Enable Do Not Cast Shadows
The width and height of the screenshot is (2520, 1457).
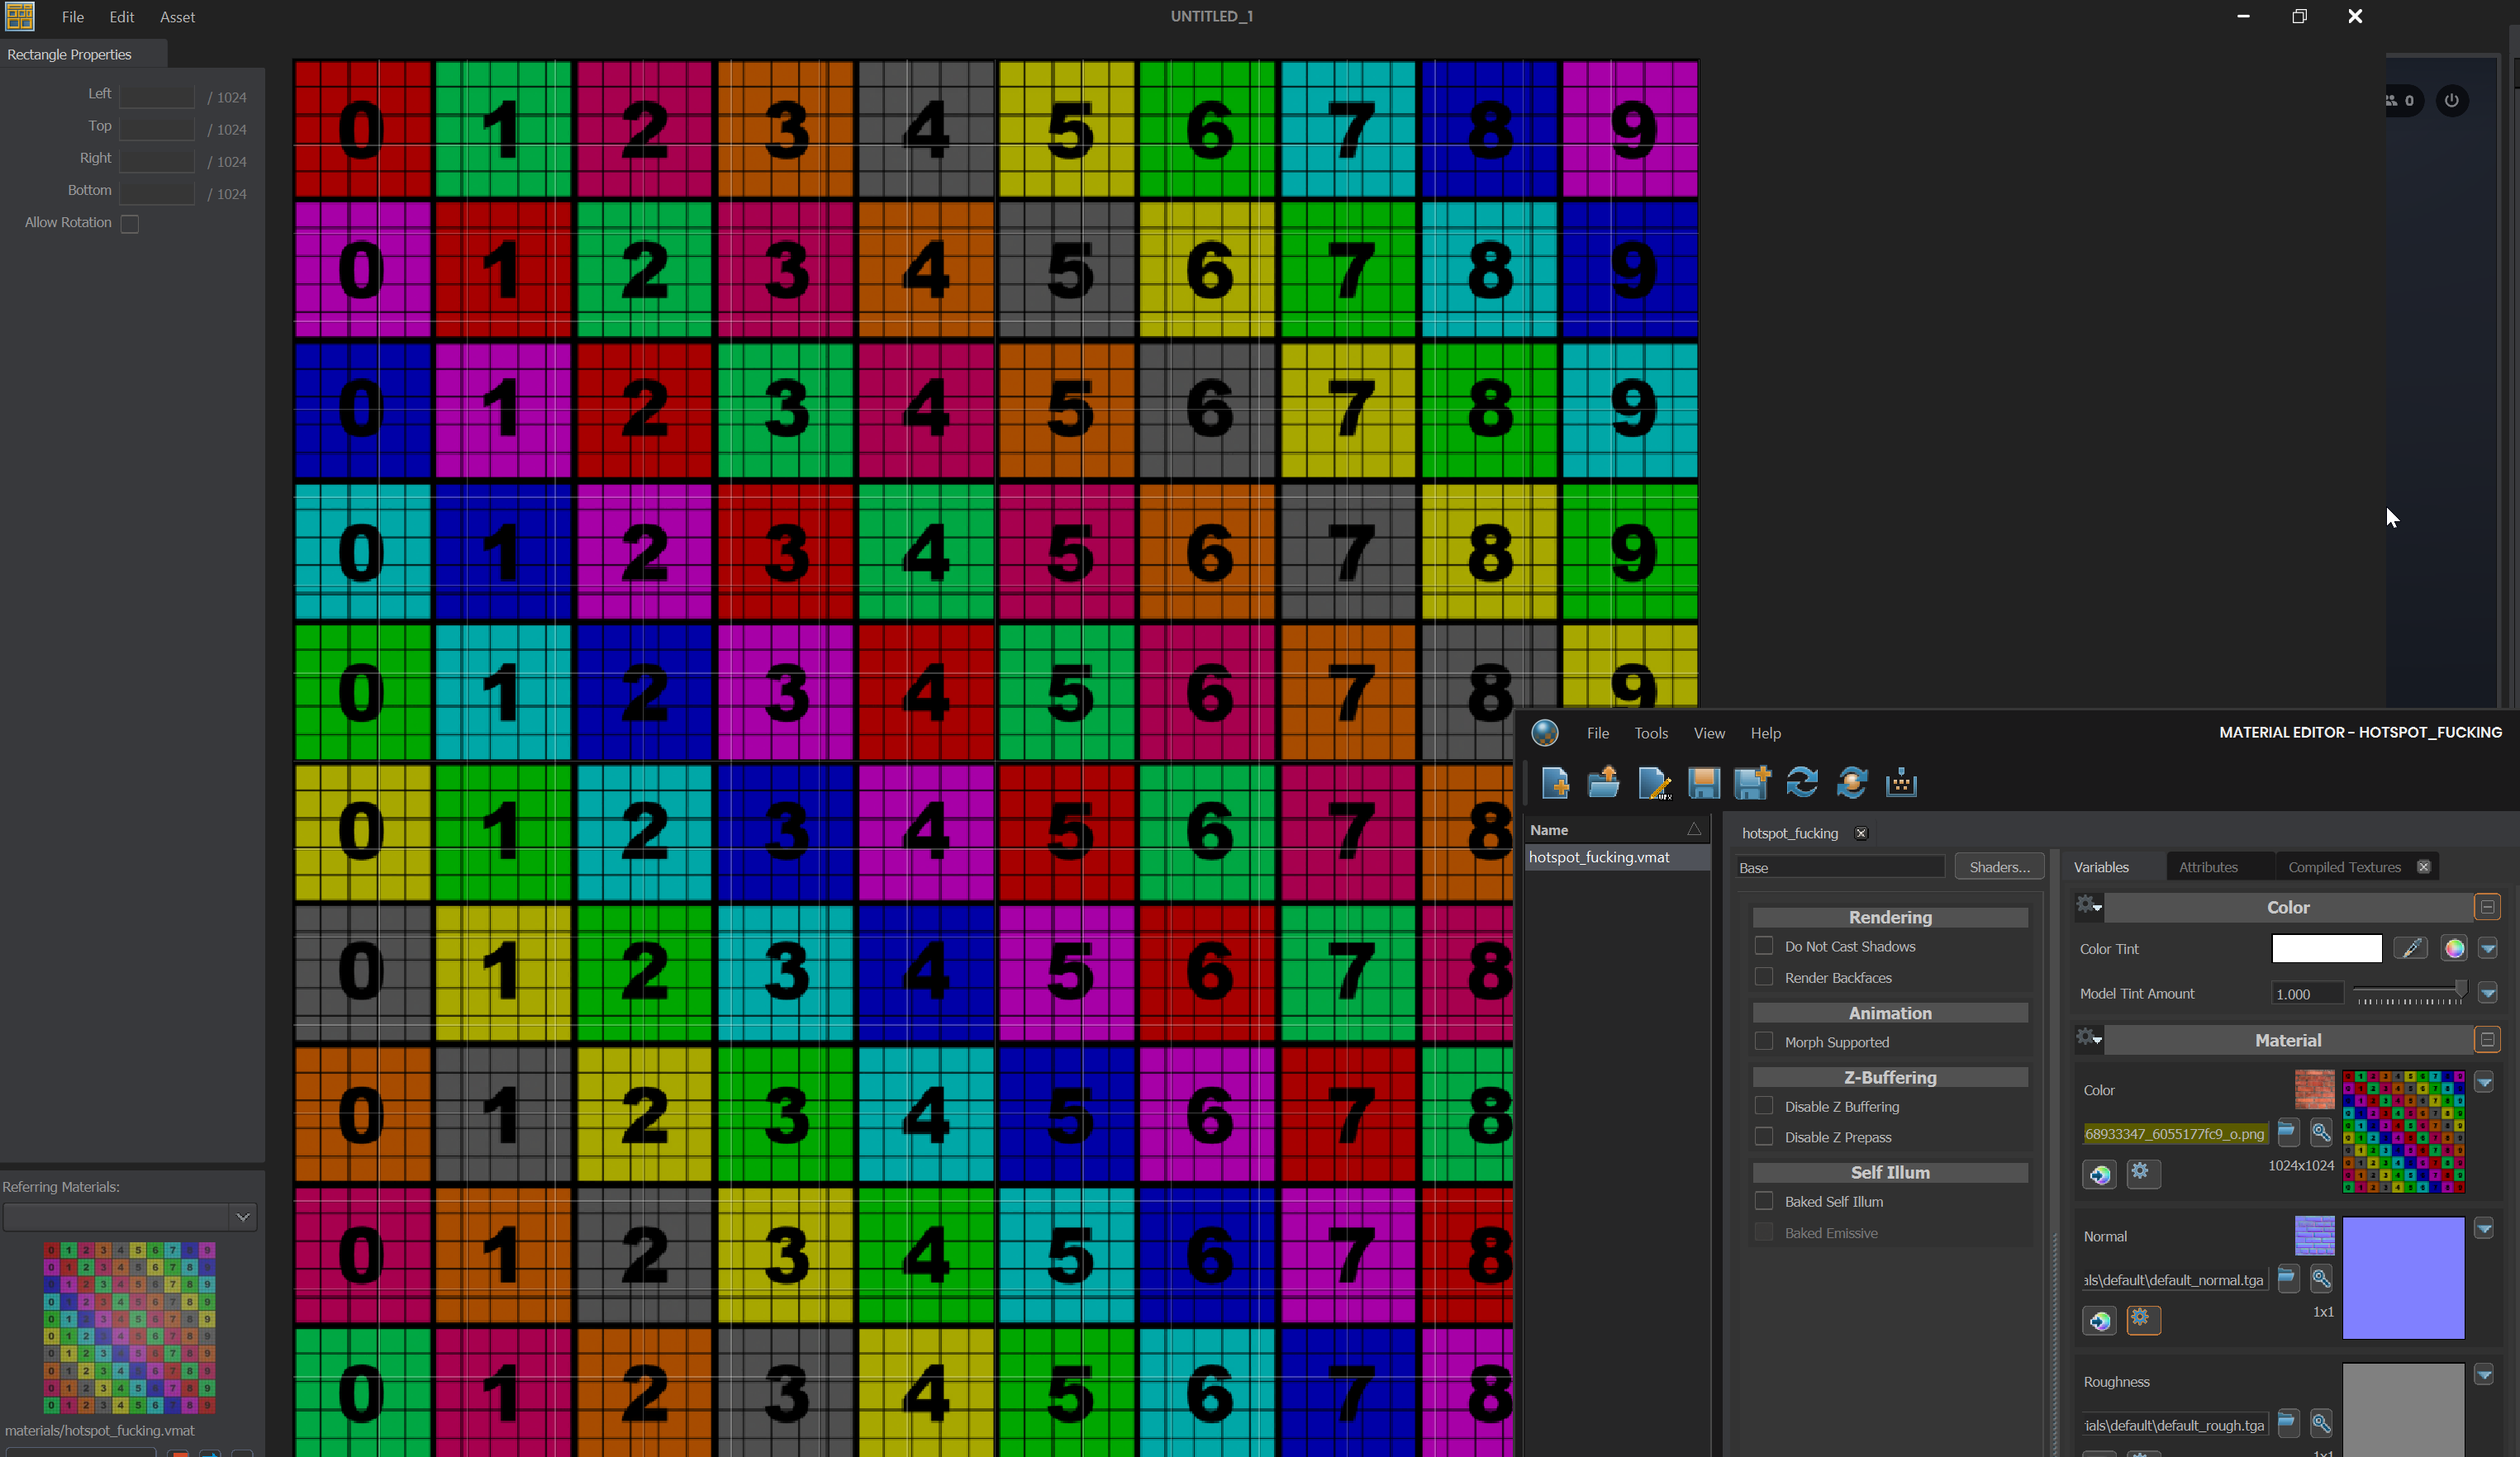1764,945
